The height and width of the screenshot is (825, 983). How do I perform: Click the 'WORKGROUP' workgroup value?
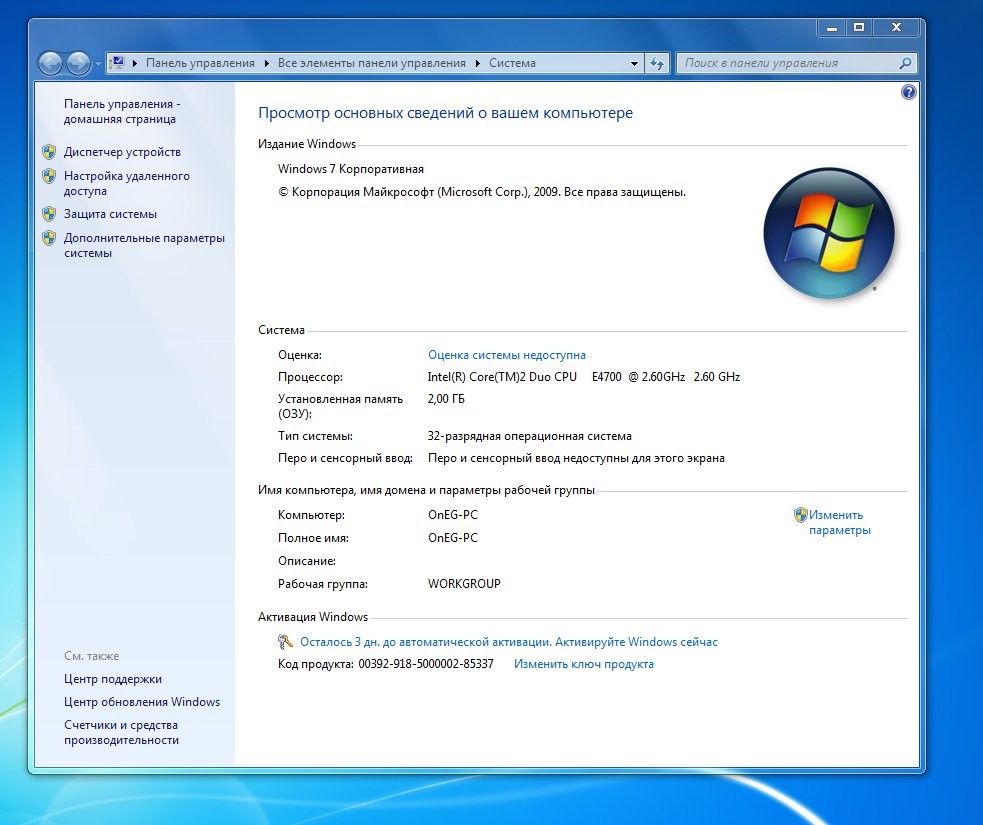[464, 584]
